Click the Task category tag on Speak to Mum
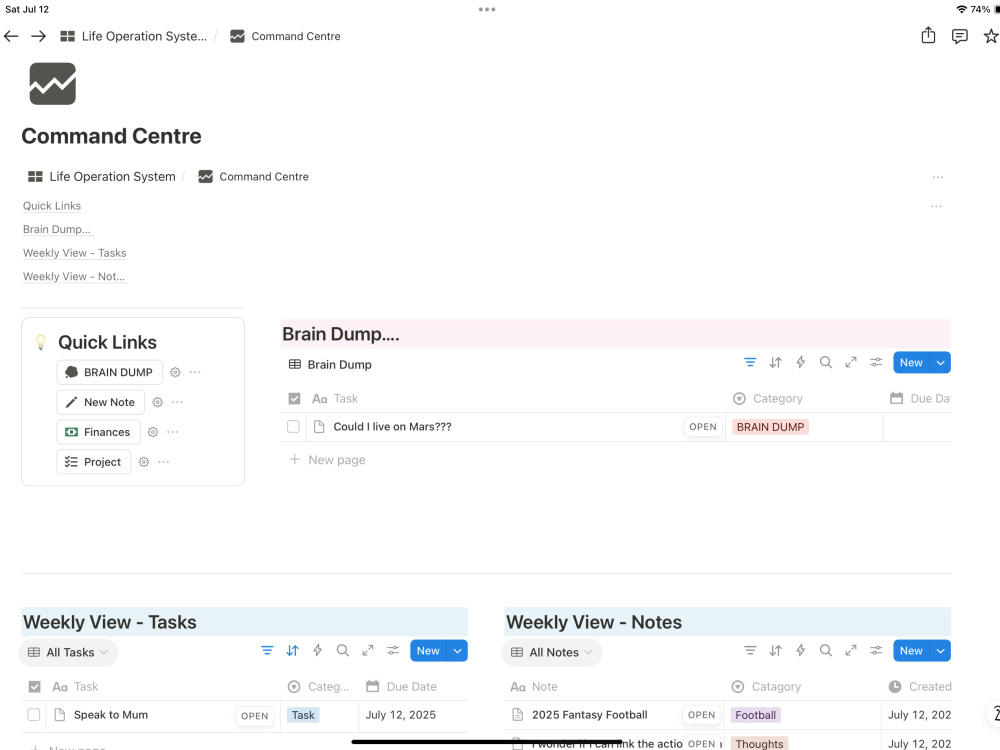The width and height of the screenshot is (1000, 750). coord(303,715)
